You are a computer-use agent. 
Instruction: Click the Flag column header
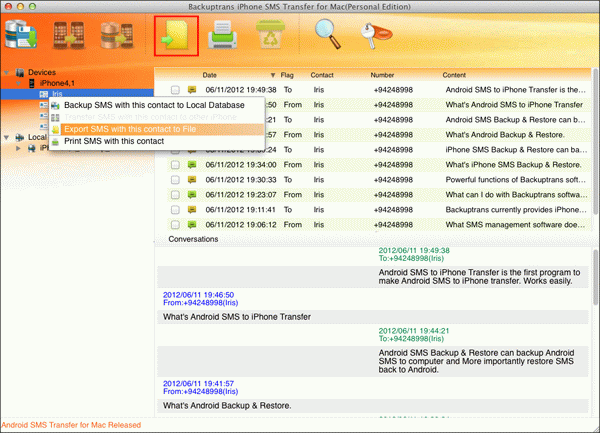(x=287, y=75)
